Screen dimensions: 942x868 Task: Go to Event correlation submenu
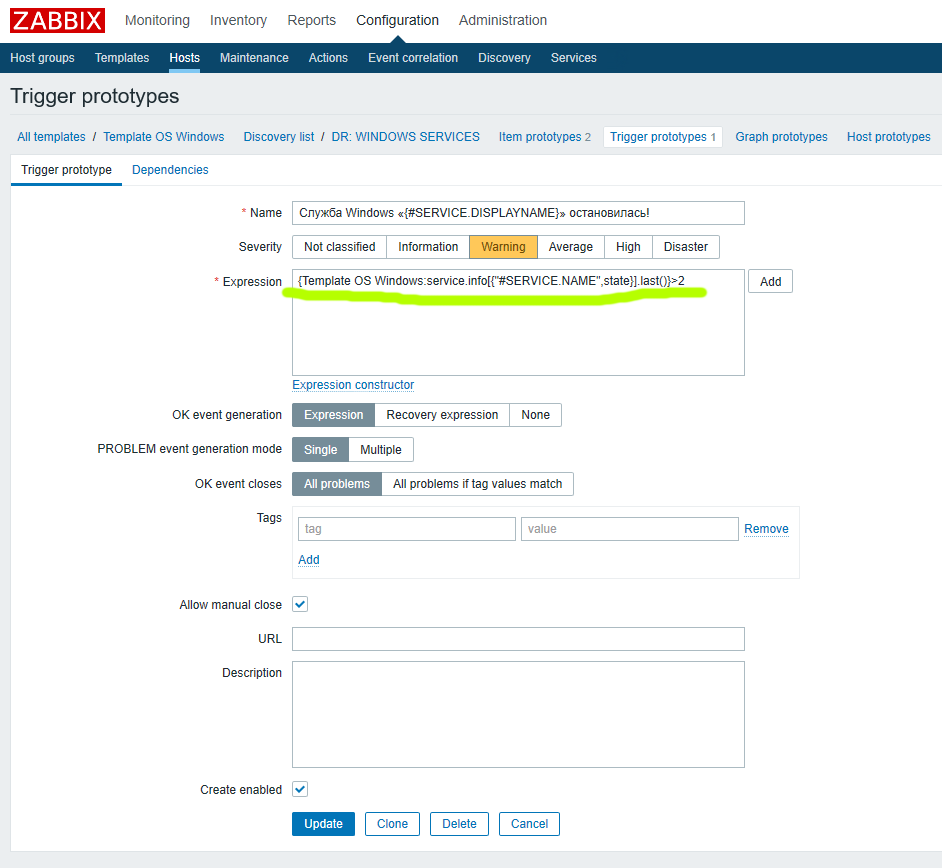click(x=413, y=58)
